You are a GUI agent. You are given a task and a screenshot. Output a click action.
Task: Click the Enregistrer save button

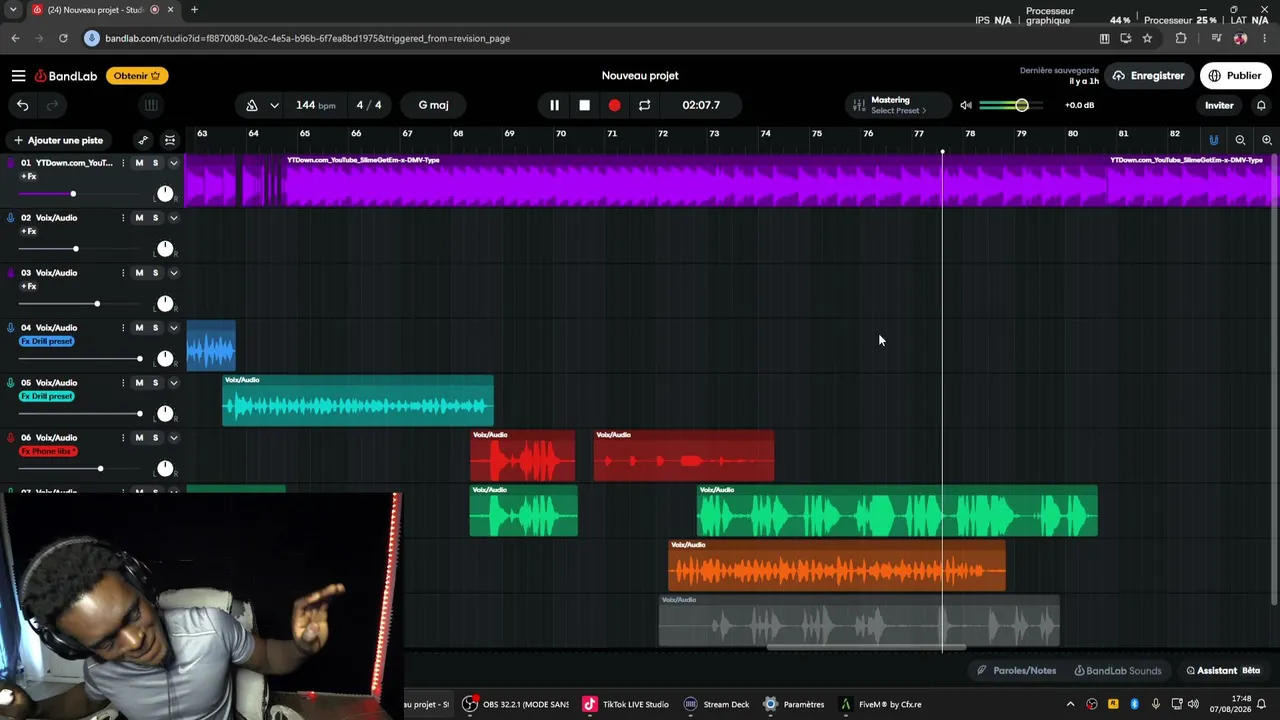tap(1149, 76)
